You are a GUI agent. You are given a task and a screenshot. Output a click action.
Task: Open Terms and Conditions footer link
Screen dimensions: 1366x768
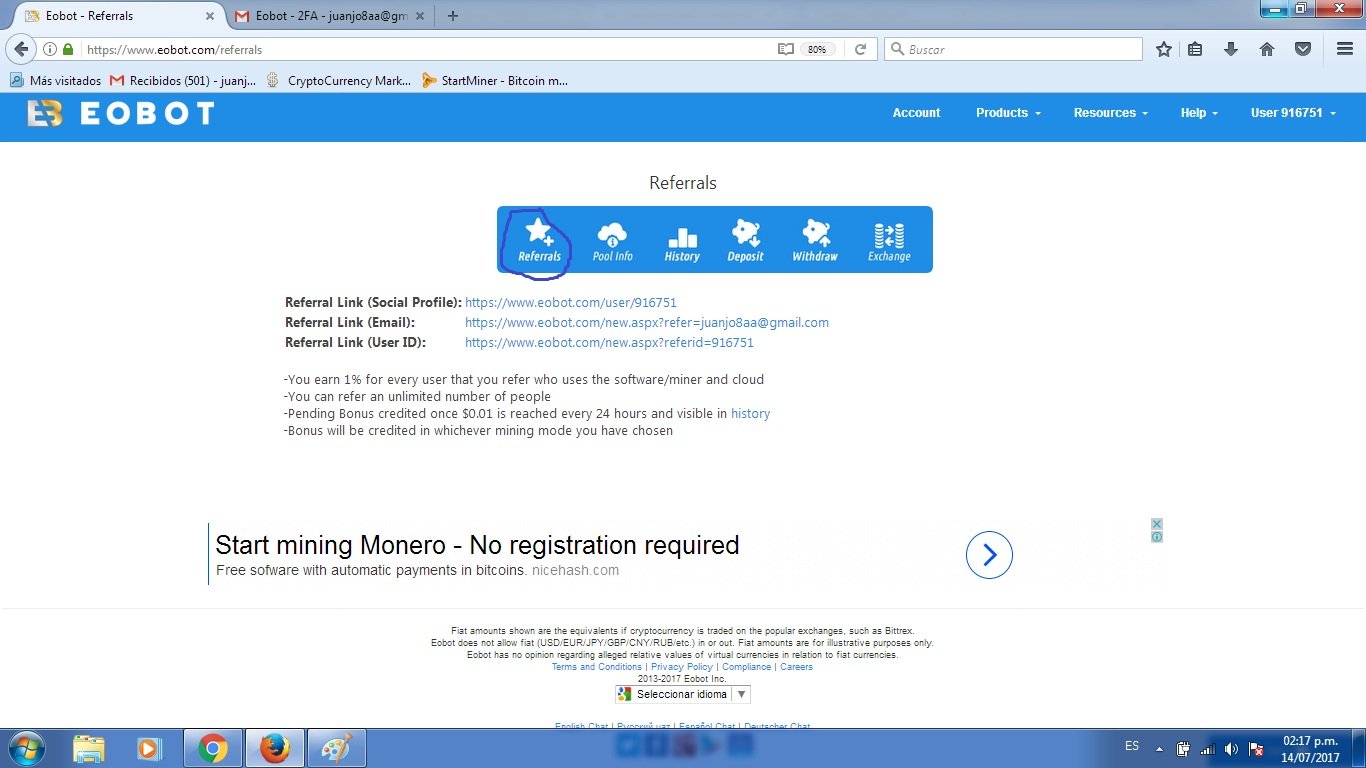click(597, 667)
